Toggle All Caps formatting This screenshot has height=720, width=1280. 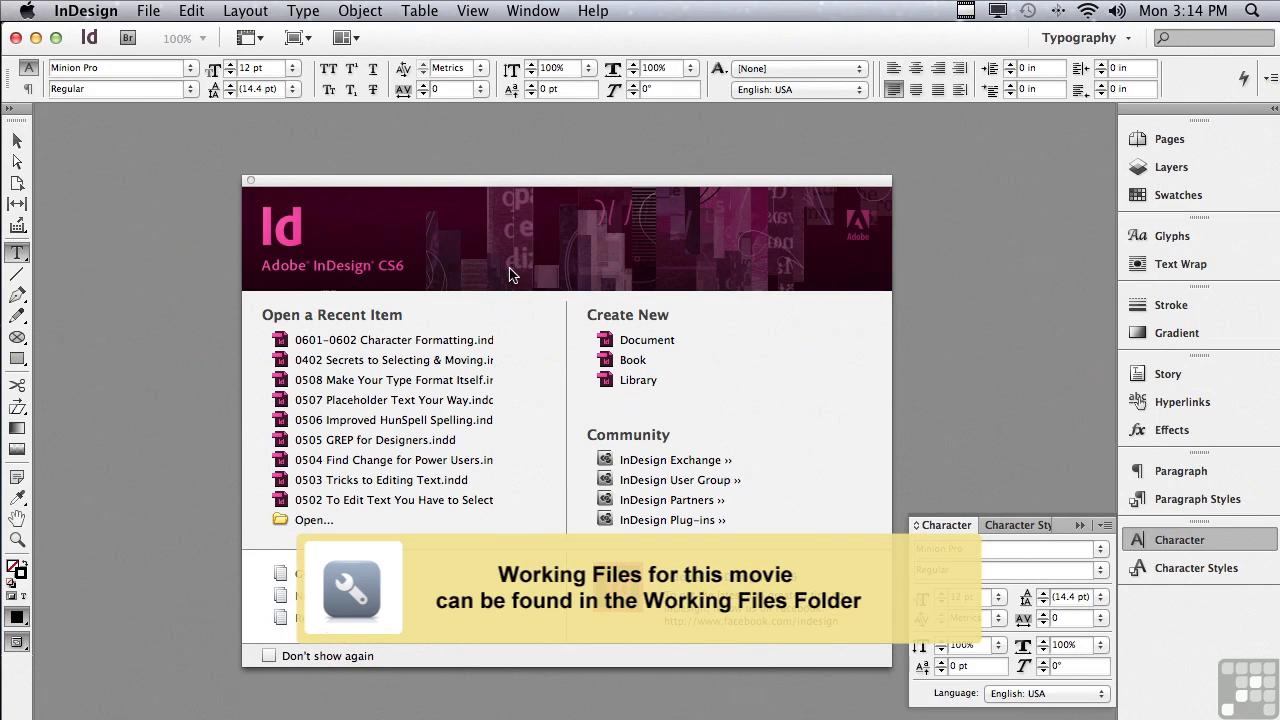pos(328,69)
